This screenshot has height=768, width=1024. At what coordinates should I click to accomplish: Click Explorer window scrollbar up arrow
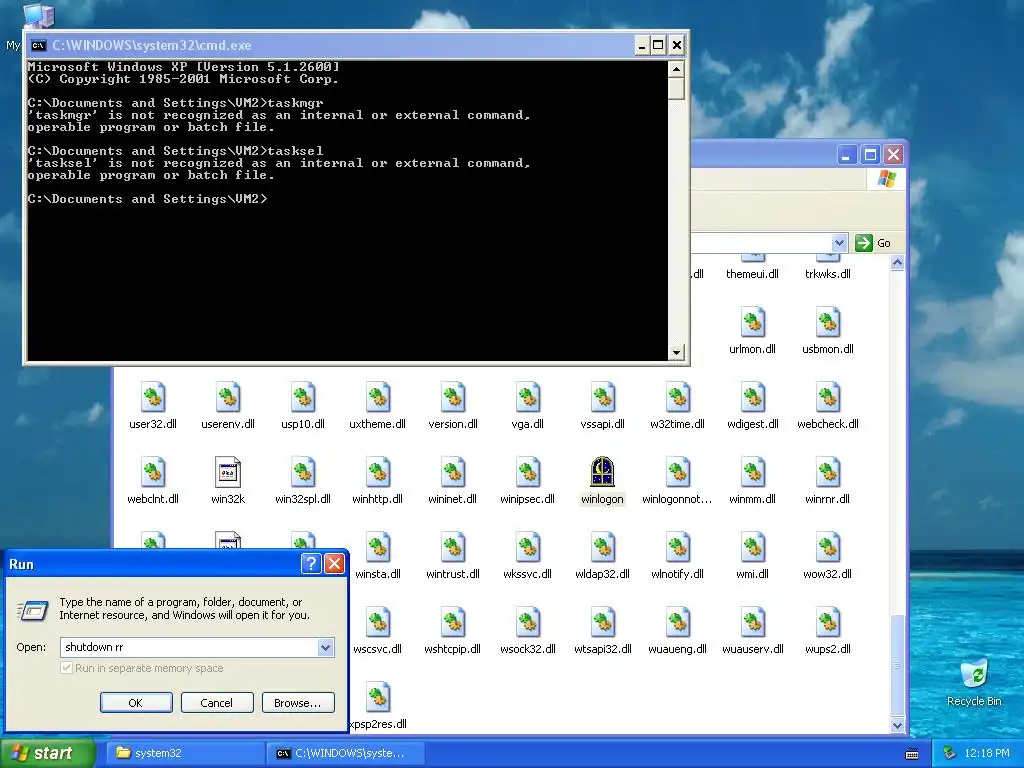pos(897,263)
